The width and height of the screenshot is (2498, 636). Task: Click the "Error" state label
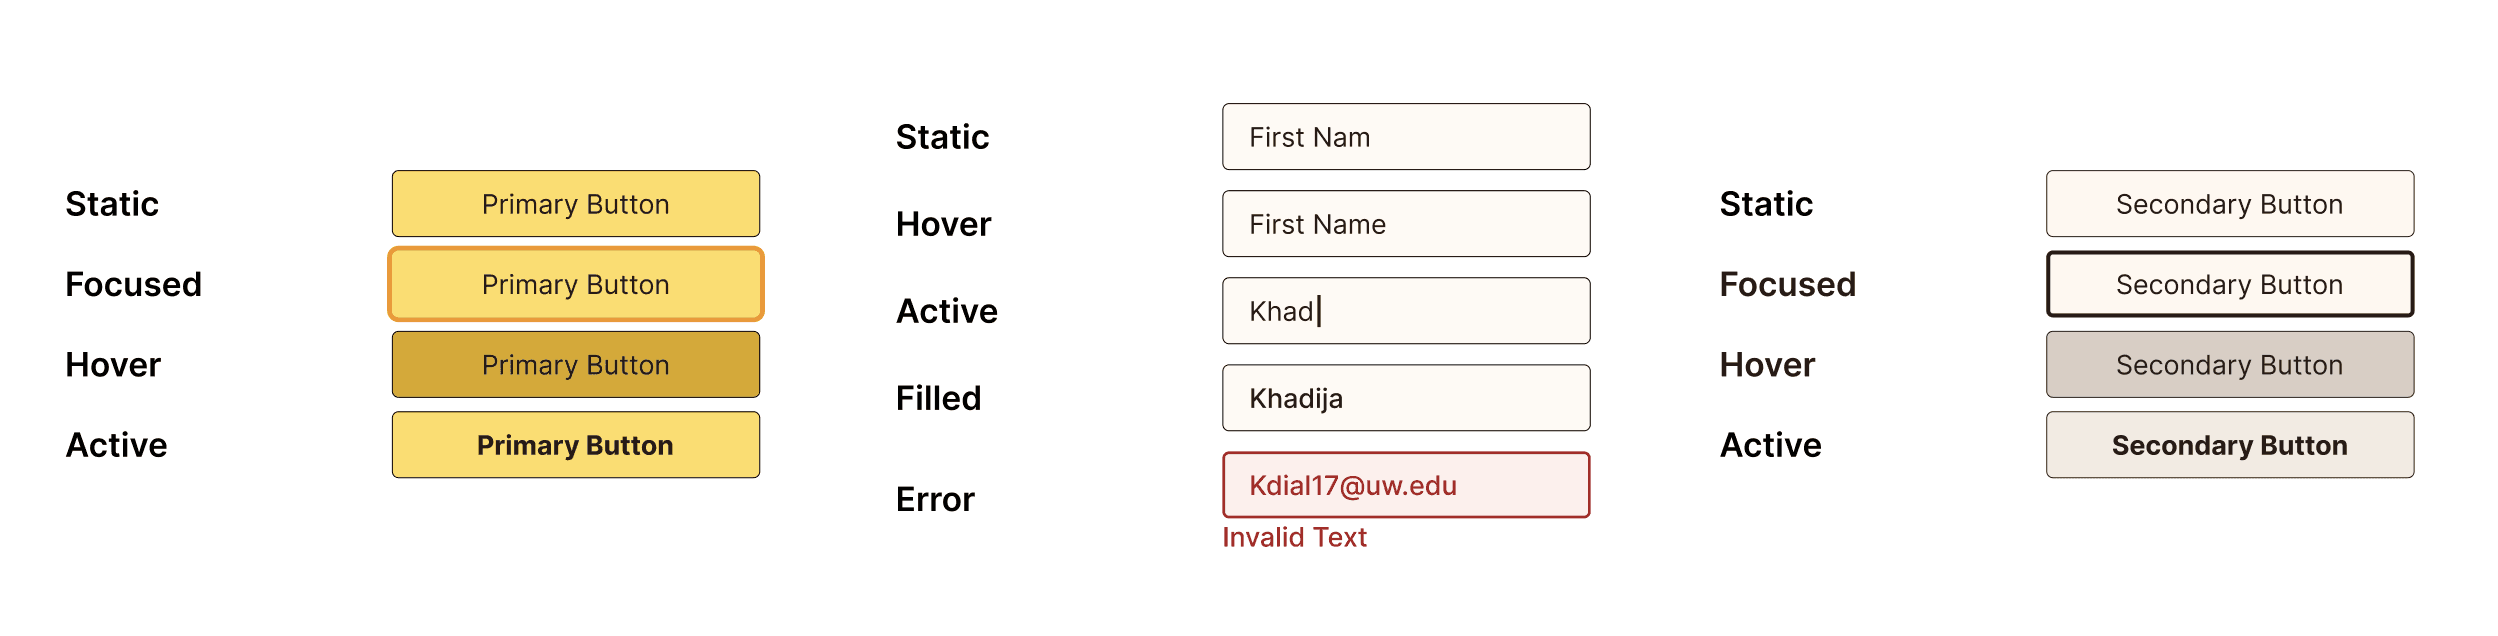tap(935, 499)
